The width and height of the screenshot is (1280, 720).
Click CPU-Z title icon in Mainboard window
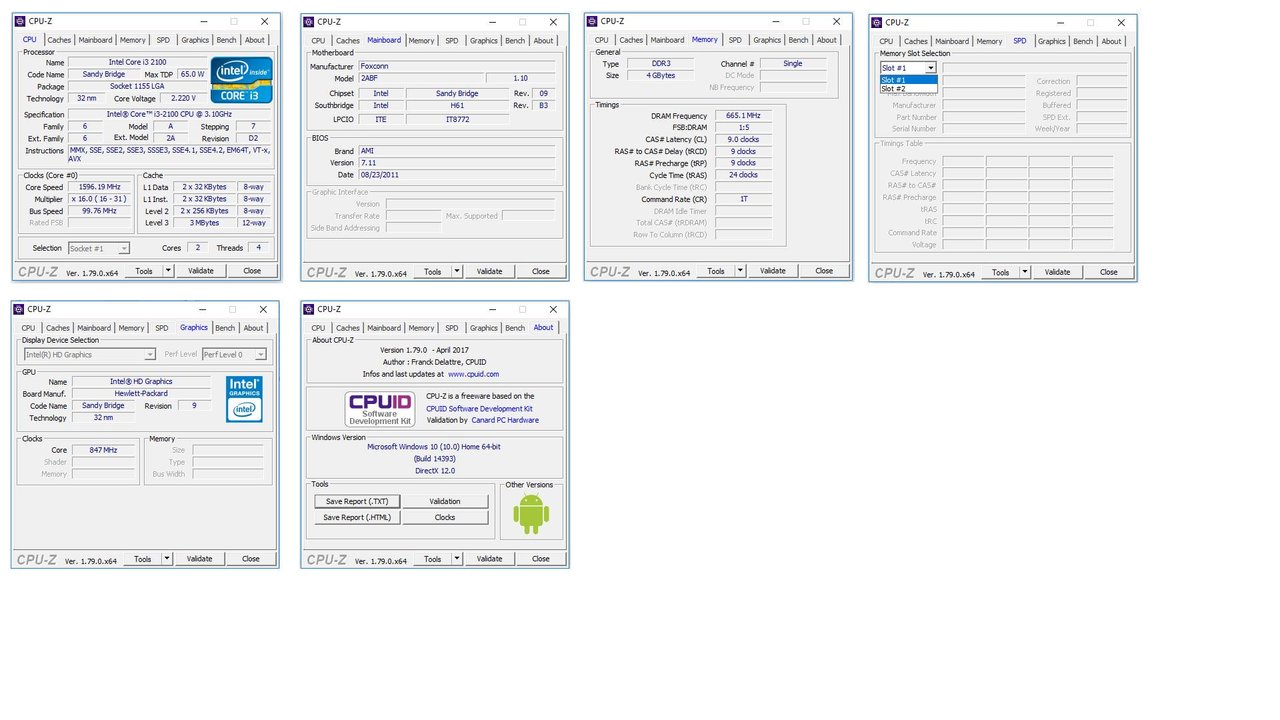point(309,21)
